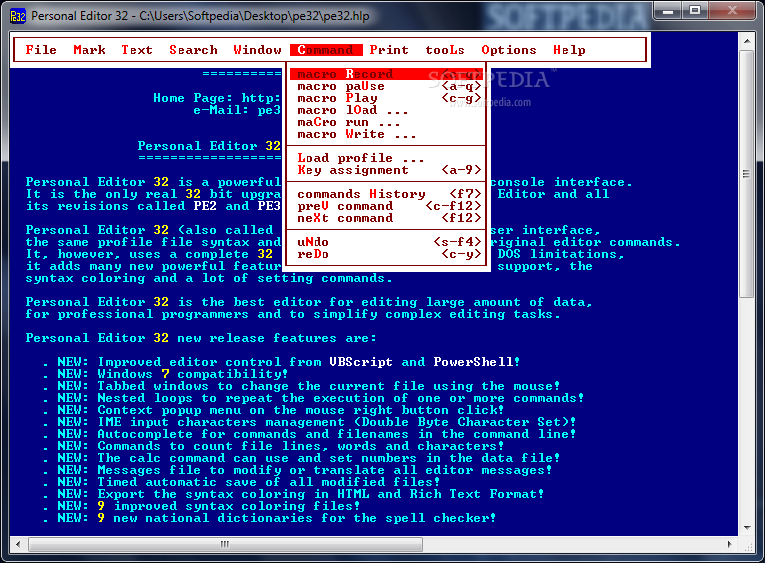Click the 'Tabbed windows to change' line

tap(328, 386)
